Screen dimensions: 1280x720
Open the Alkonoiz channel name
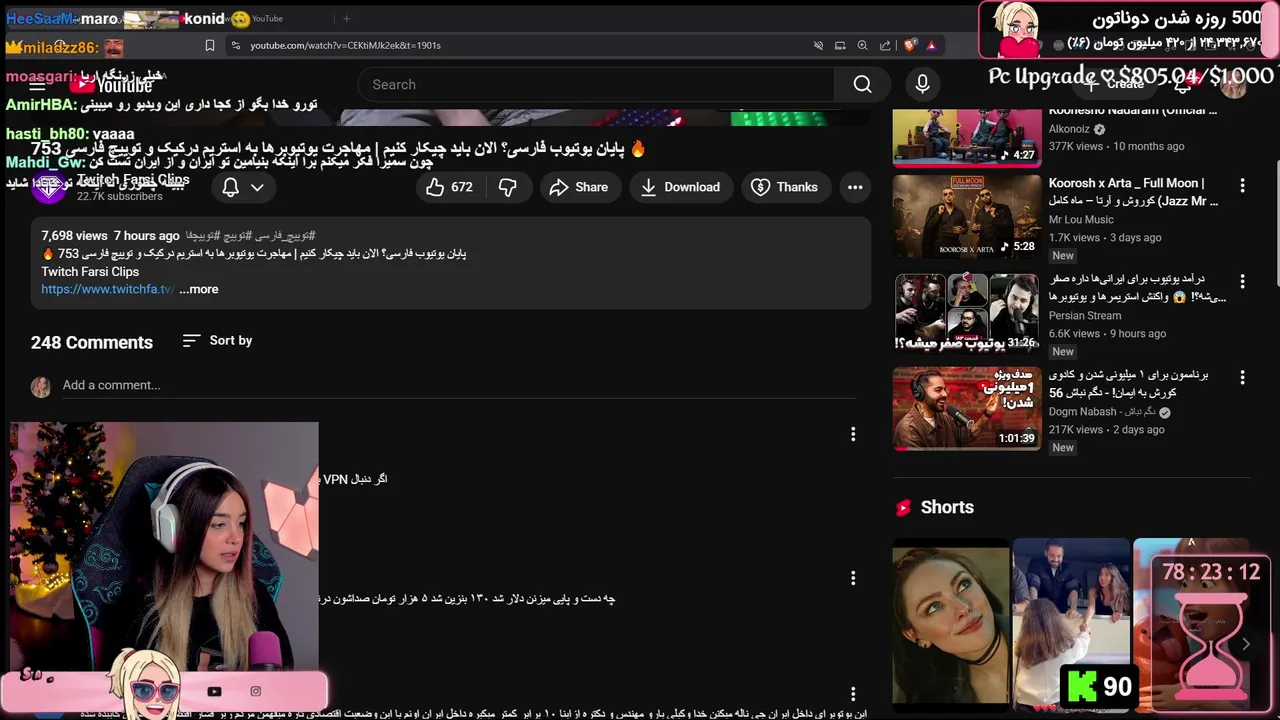coord(1069,130)
